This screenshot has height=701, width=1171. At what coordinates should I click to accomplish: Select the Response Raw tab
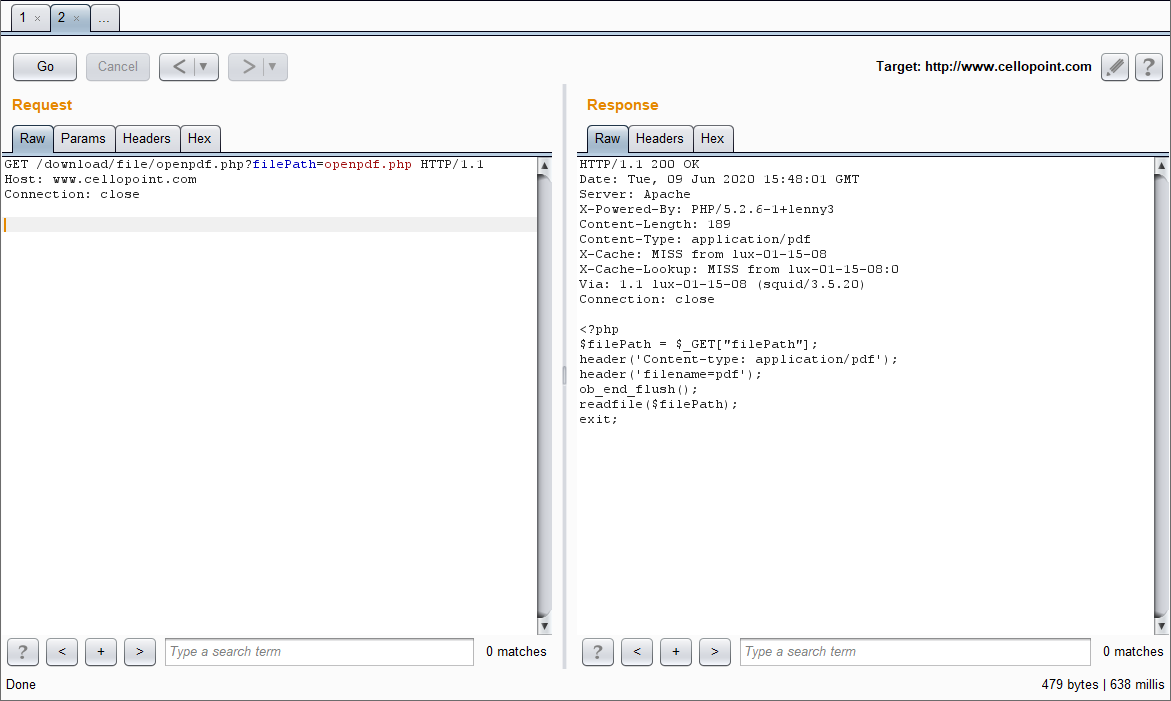point(607,138)
